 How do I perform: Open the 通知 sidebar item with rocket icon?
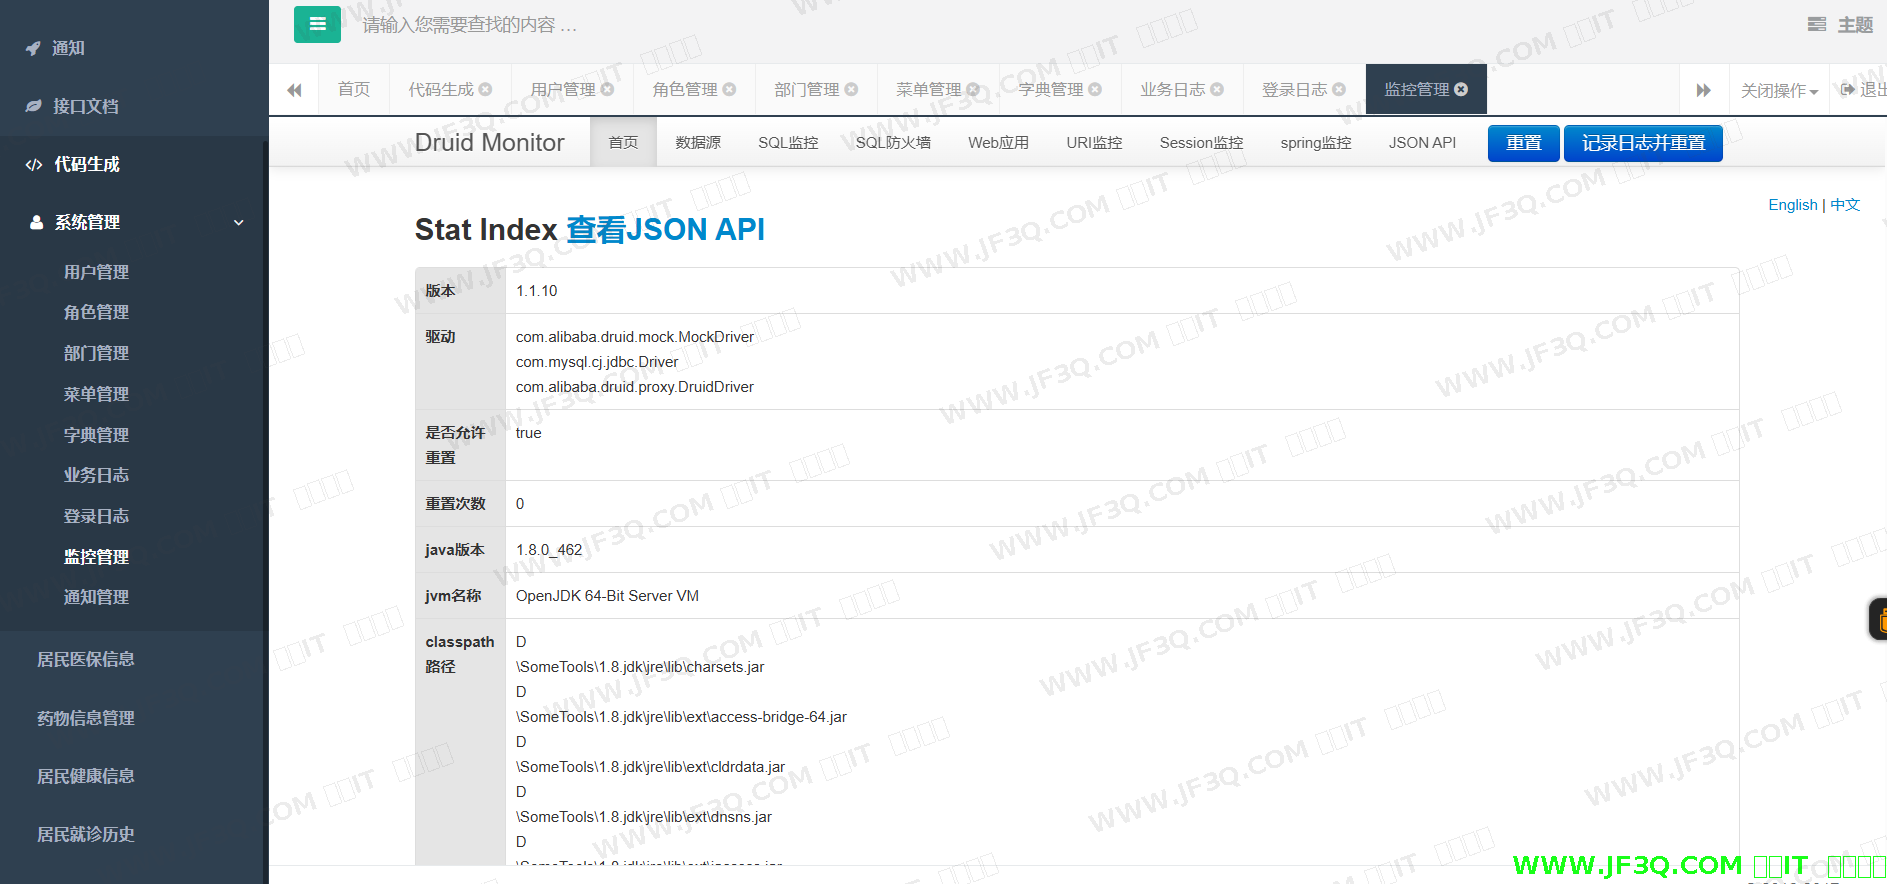tap(68, 48)
